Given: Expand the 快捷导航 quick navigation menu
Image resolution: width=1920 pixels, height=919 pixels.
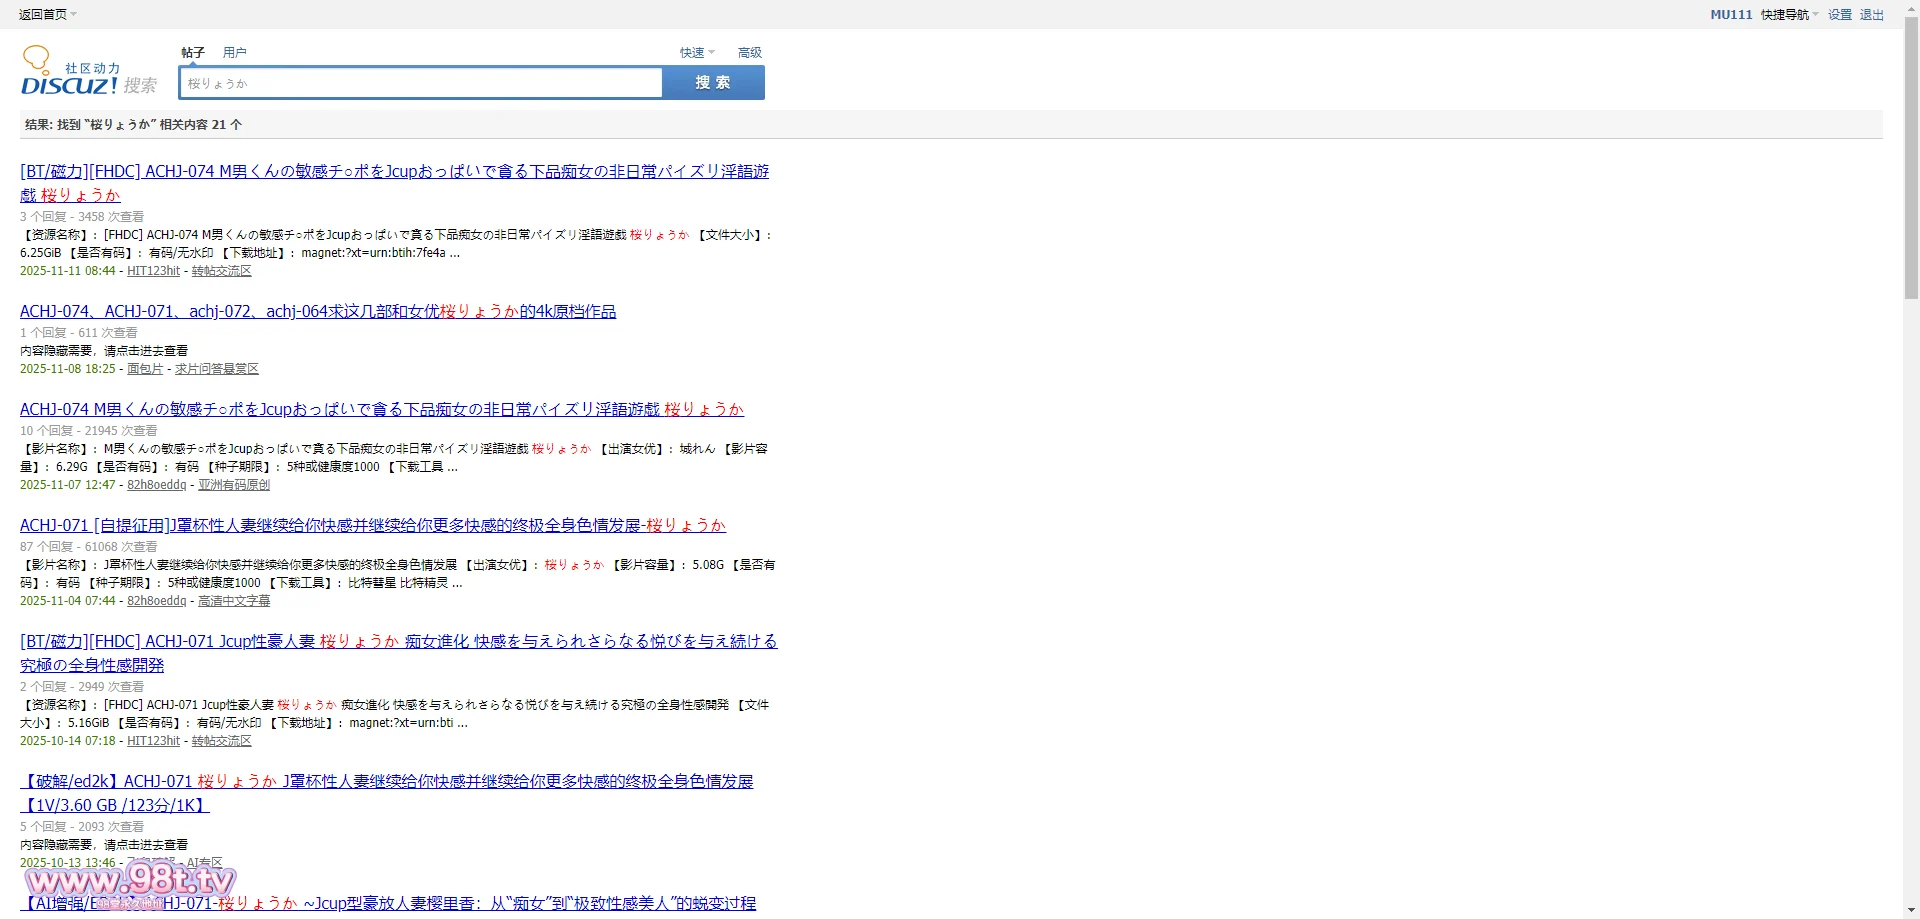Looking at the screenshot, I should point(1789,14).
